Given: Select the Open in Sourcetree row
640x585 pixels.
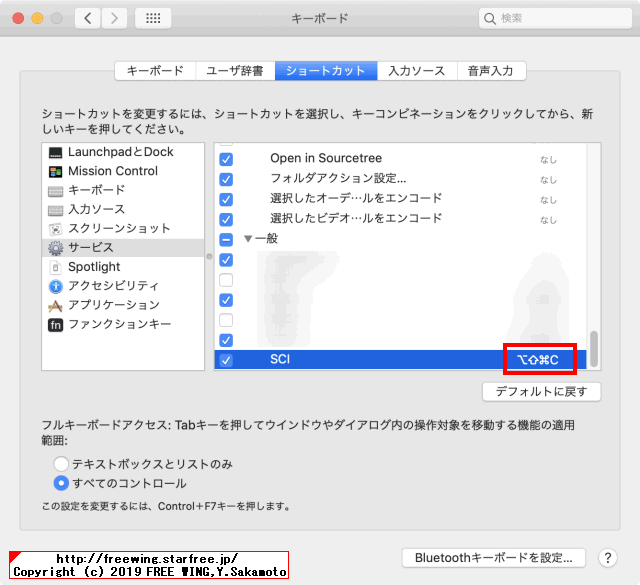Looking at the screenshot, I should click(400, 158).
